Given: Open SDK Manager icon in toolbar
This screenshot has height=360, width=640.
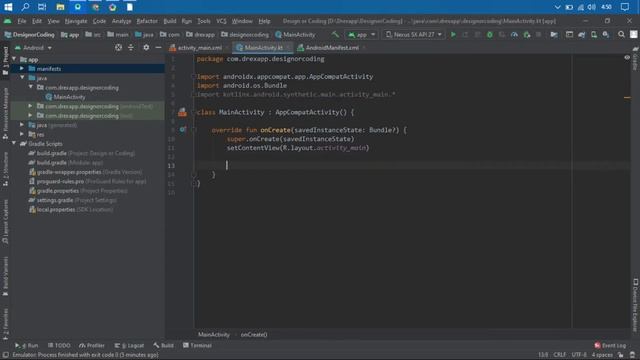Looking at the screenshot, I should click(x=606, y=35).
